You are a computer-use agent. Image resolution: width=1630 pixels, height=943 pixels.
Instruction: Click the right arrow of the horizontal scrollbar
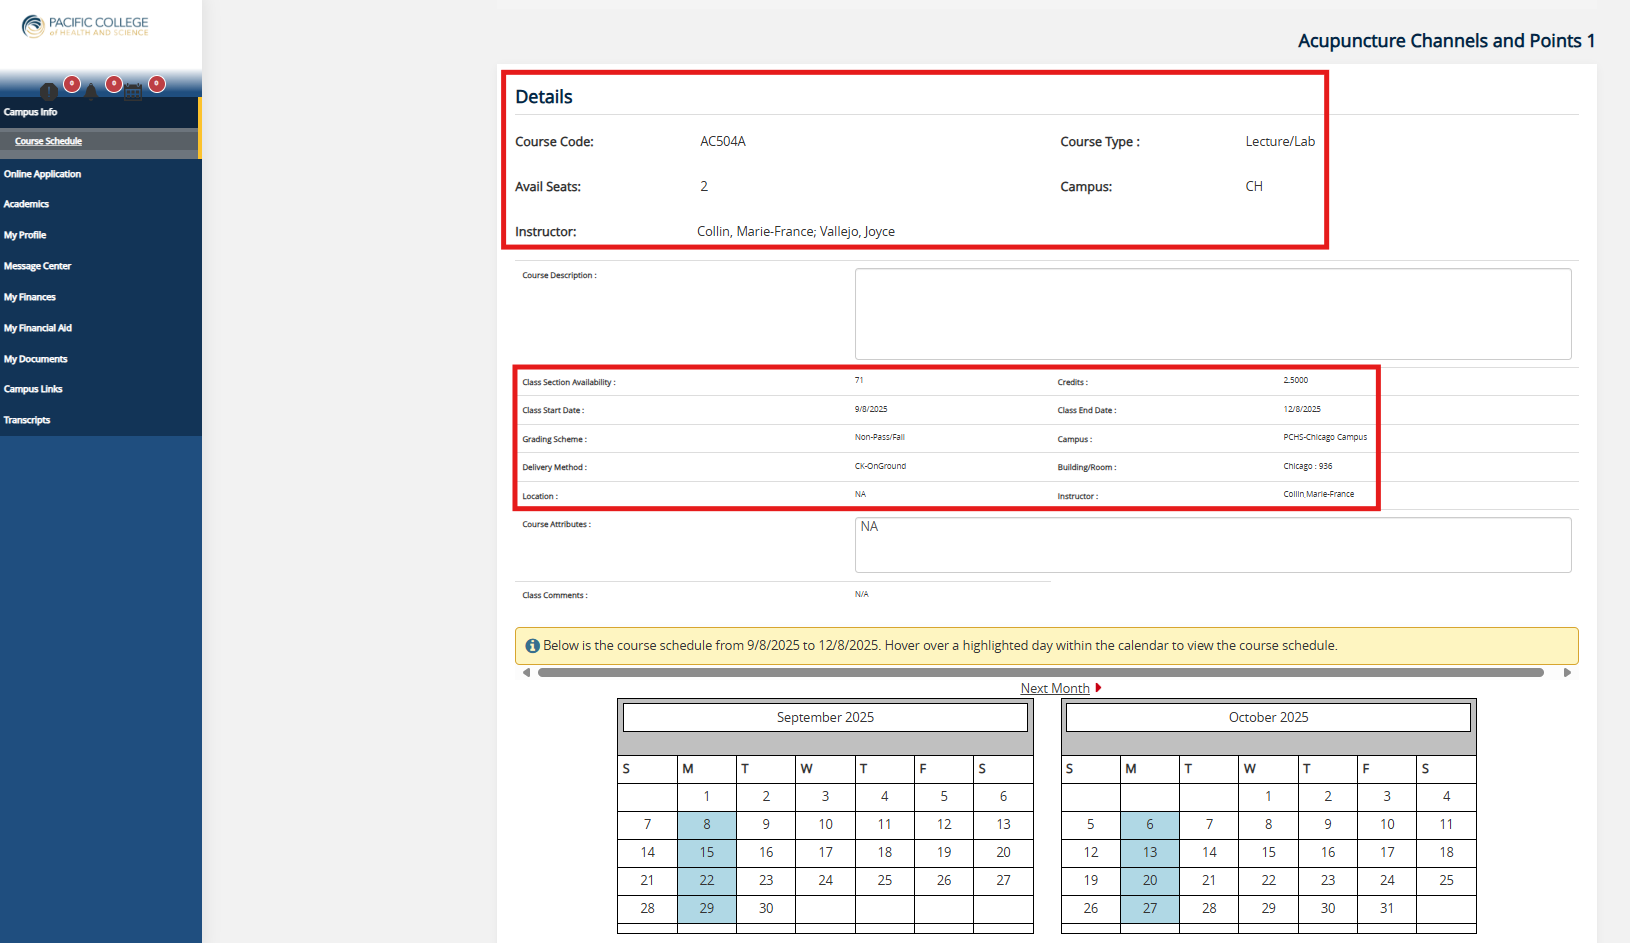coord(1567,673)
